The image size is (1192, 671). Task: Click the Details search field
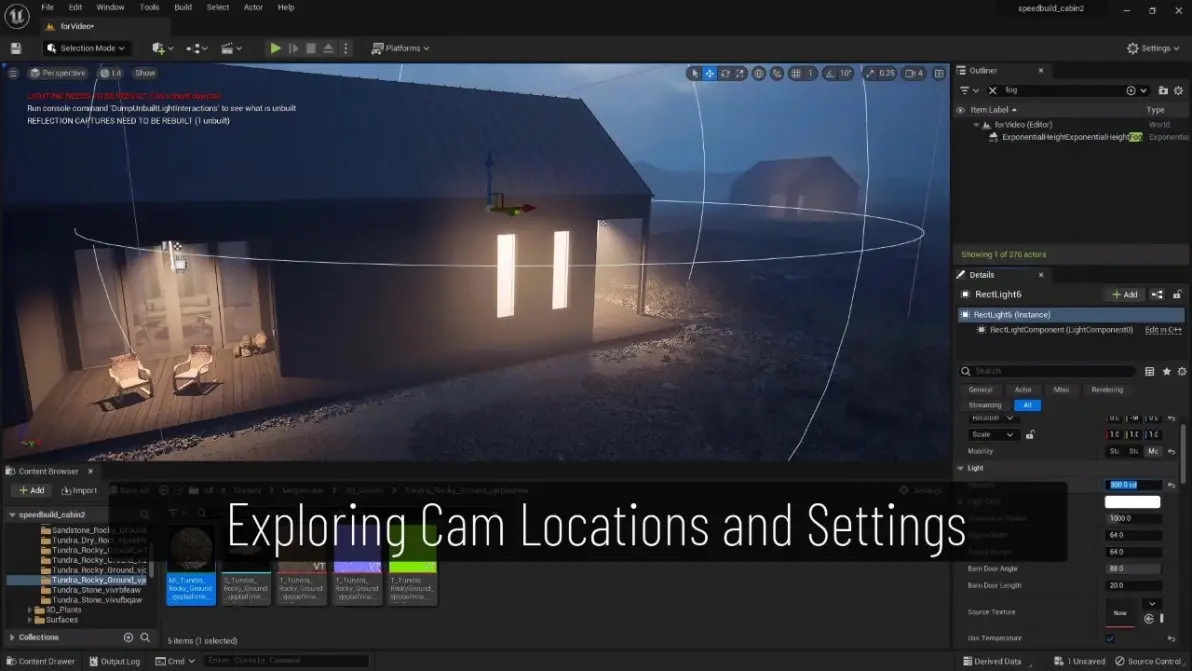[1048, 371]
